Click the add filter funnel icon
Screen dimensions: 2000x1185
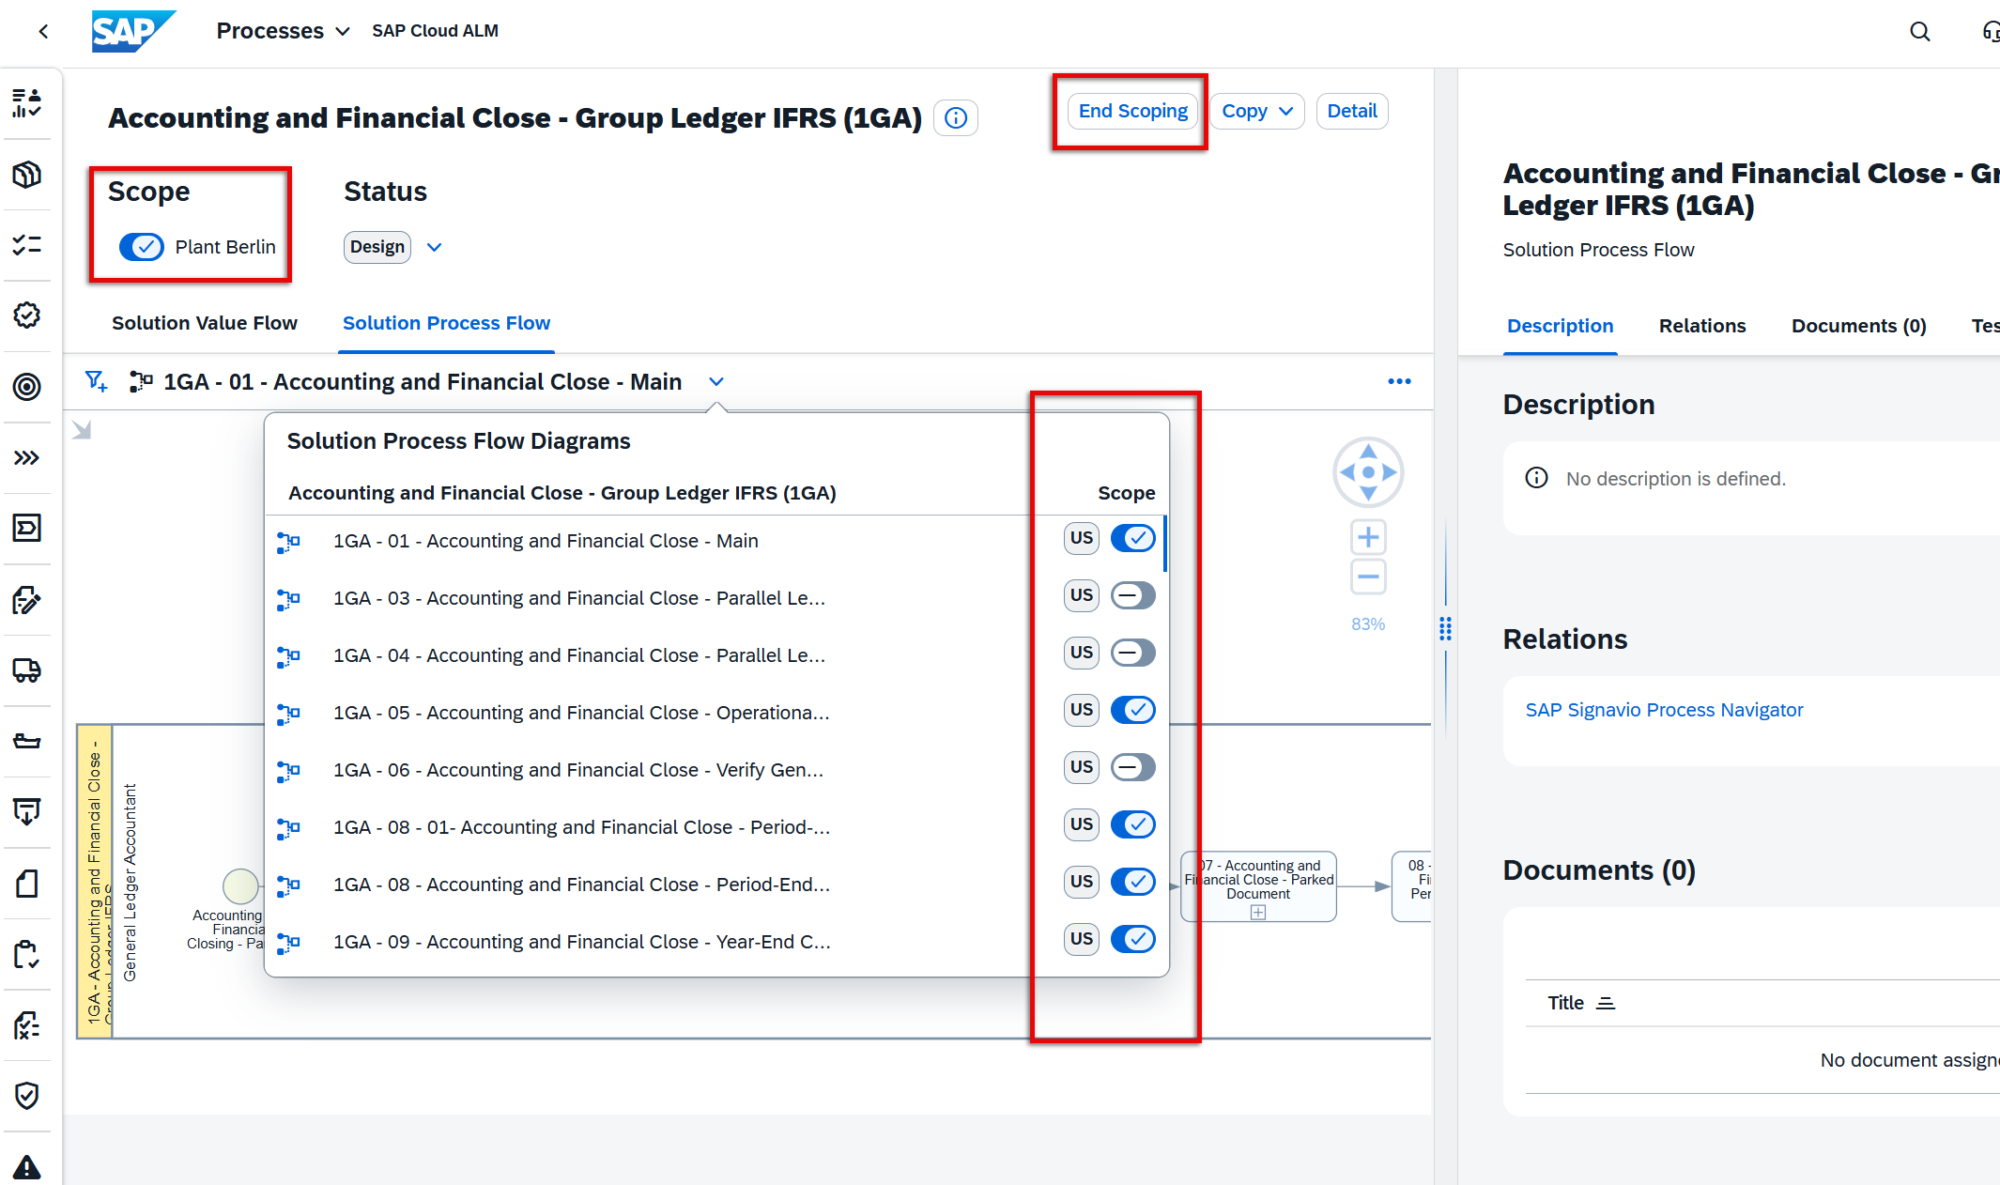click(96, 381)
